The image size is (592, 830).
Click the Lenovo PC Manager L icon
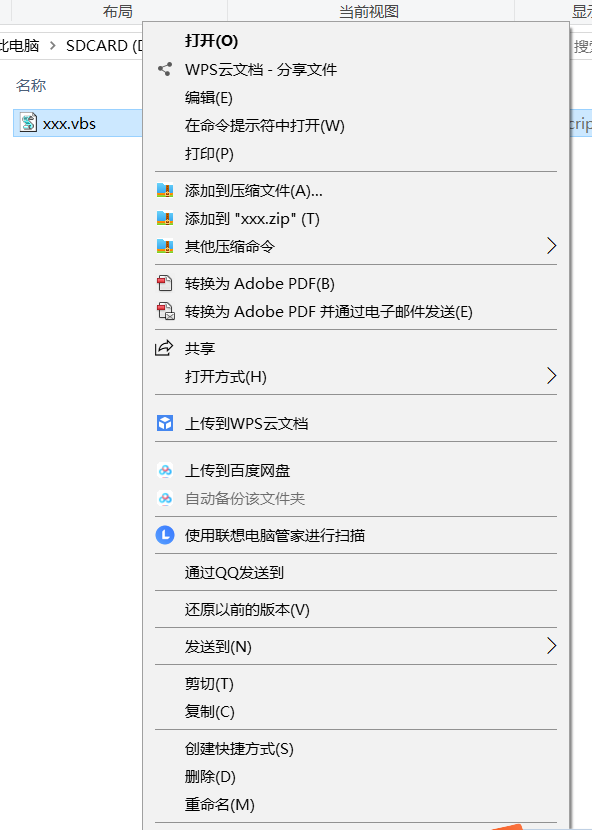[165, 535]
